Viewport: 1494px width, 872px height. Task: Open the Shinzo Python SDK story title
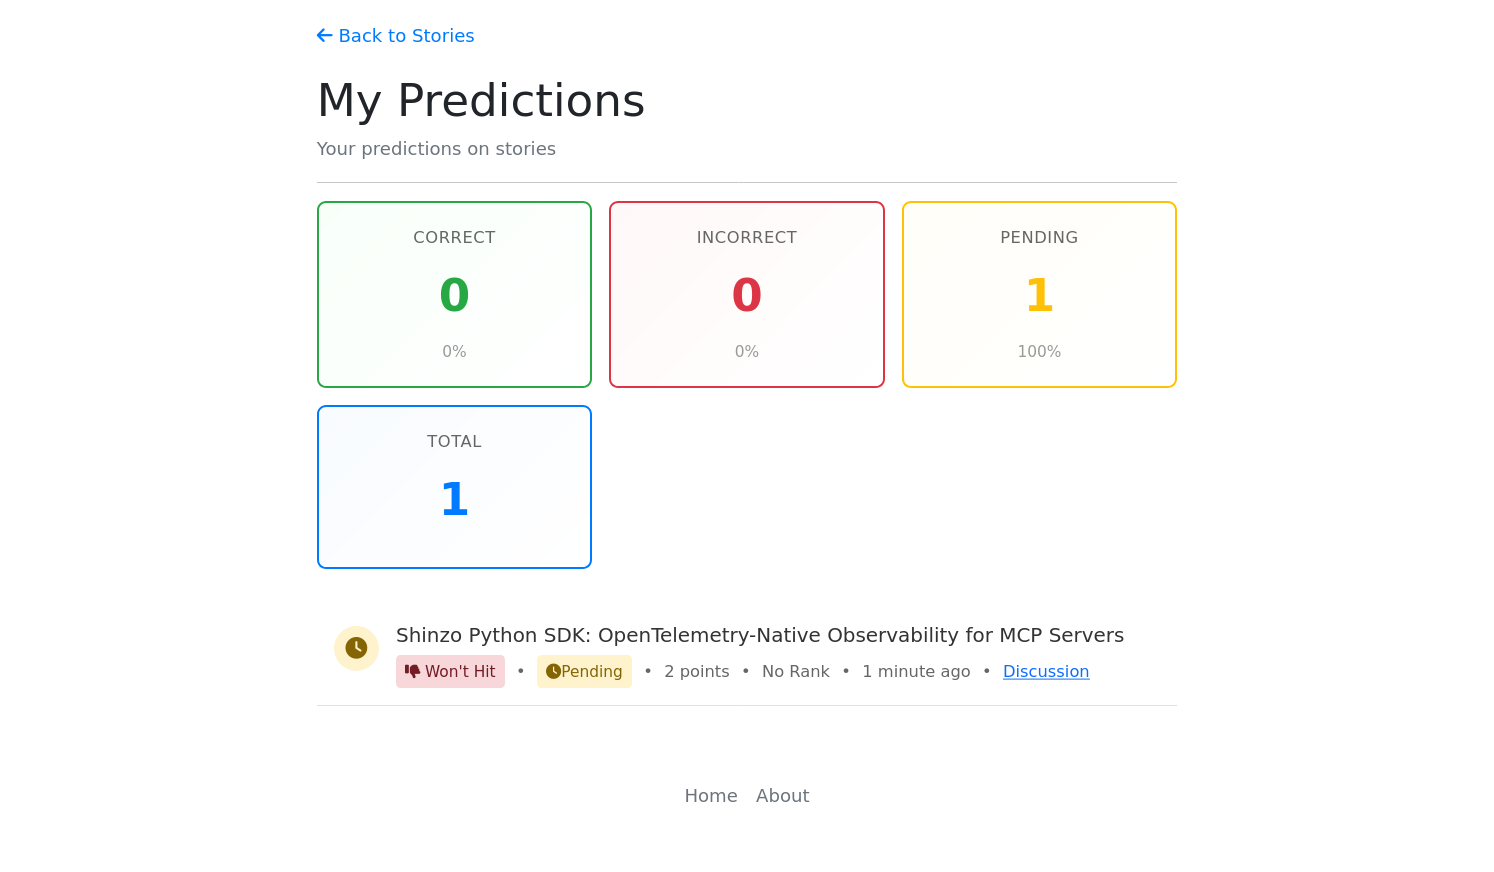[759, 635]
